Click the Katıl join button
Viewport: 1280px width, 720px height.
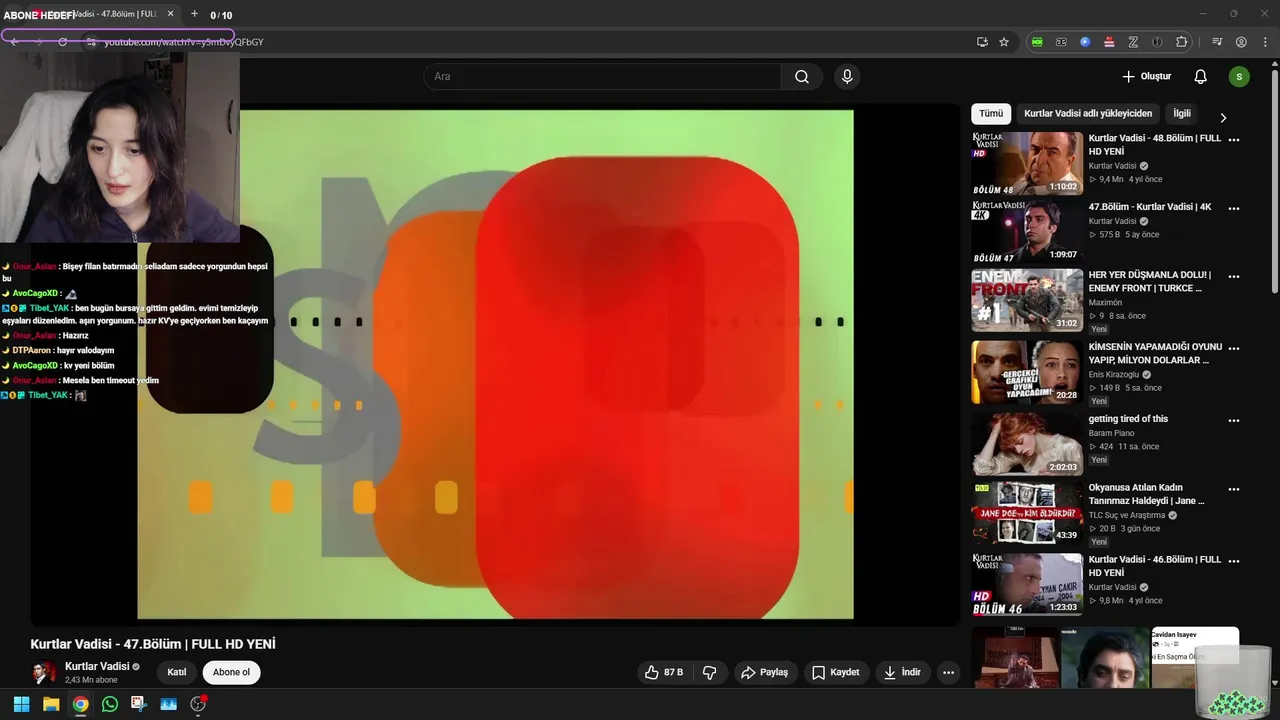[x=177, y=672]
